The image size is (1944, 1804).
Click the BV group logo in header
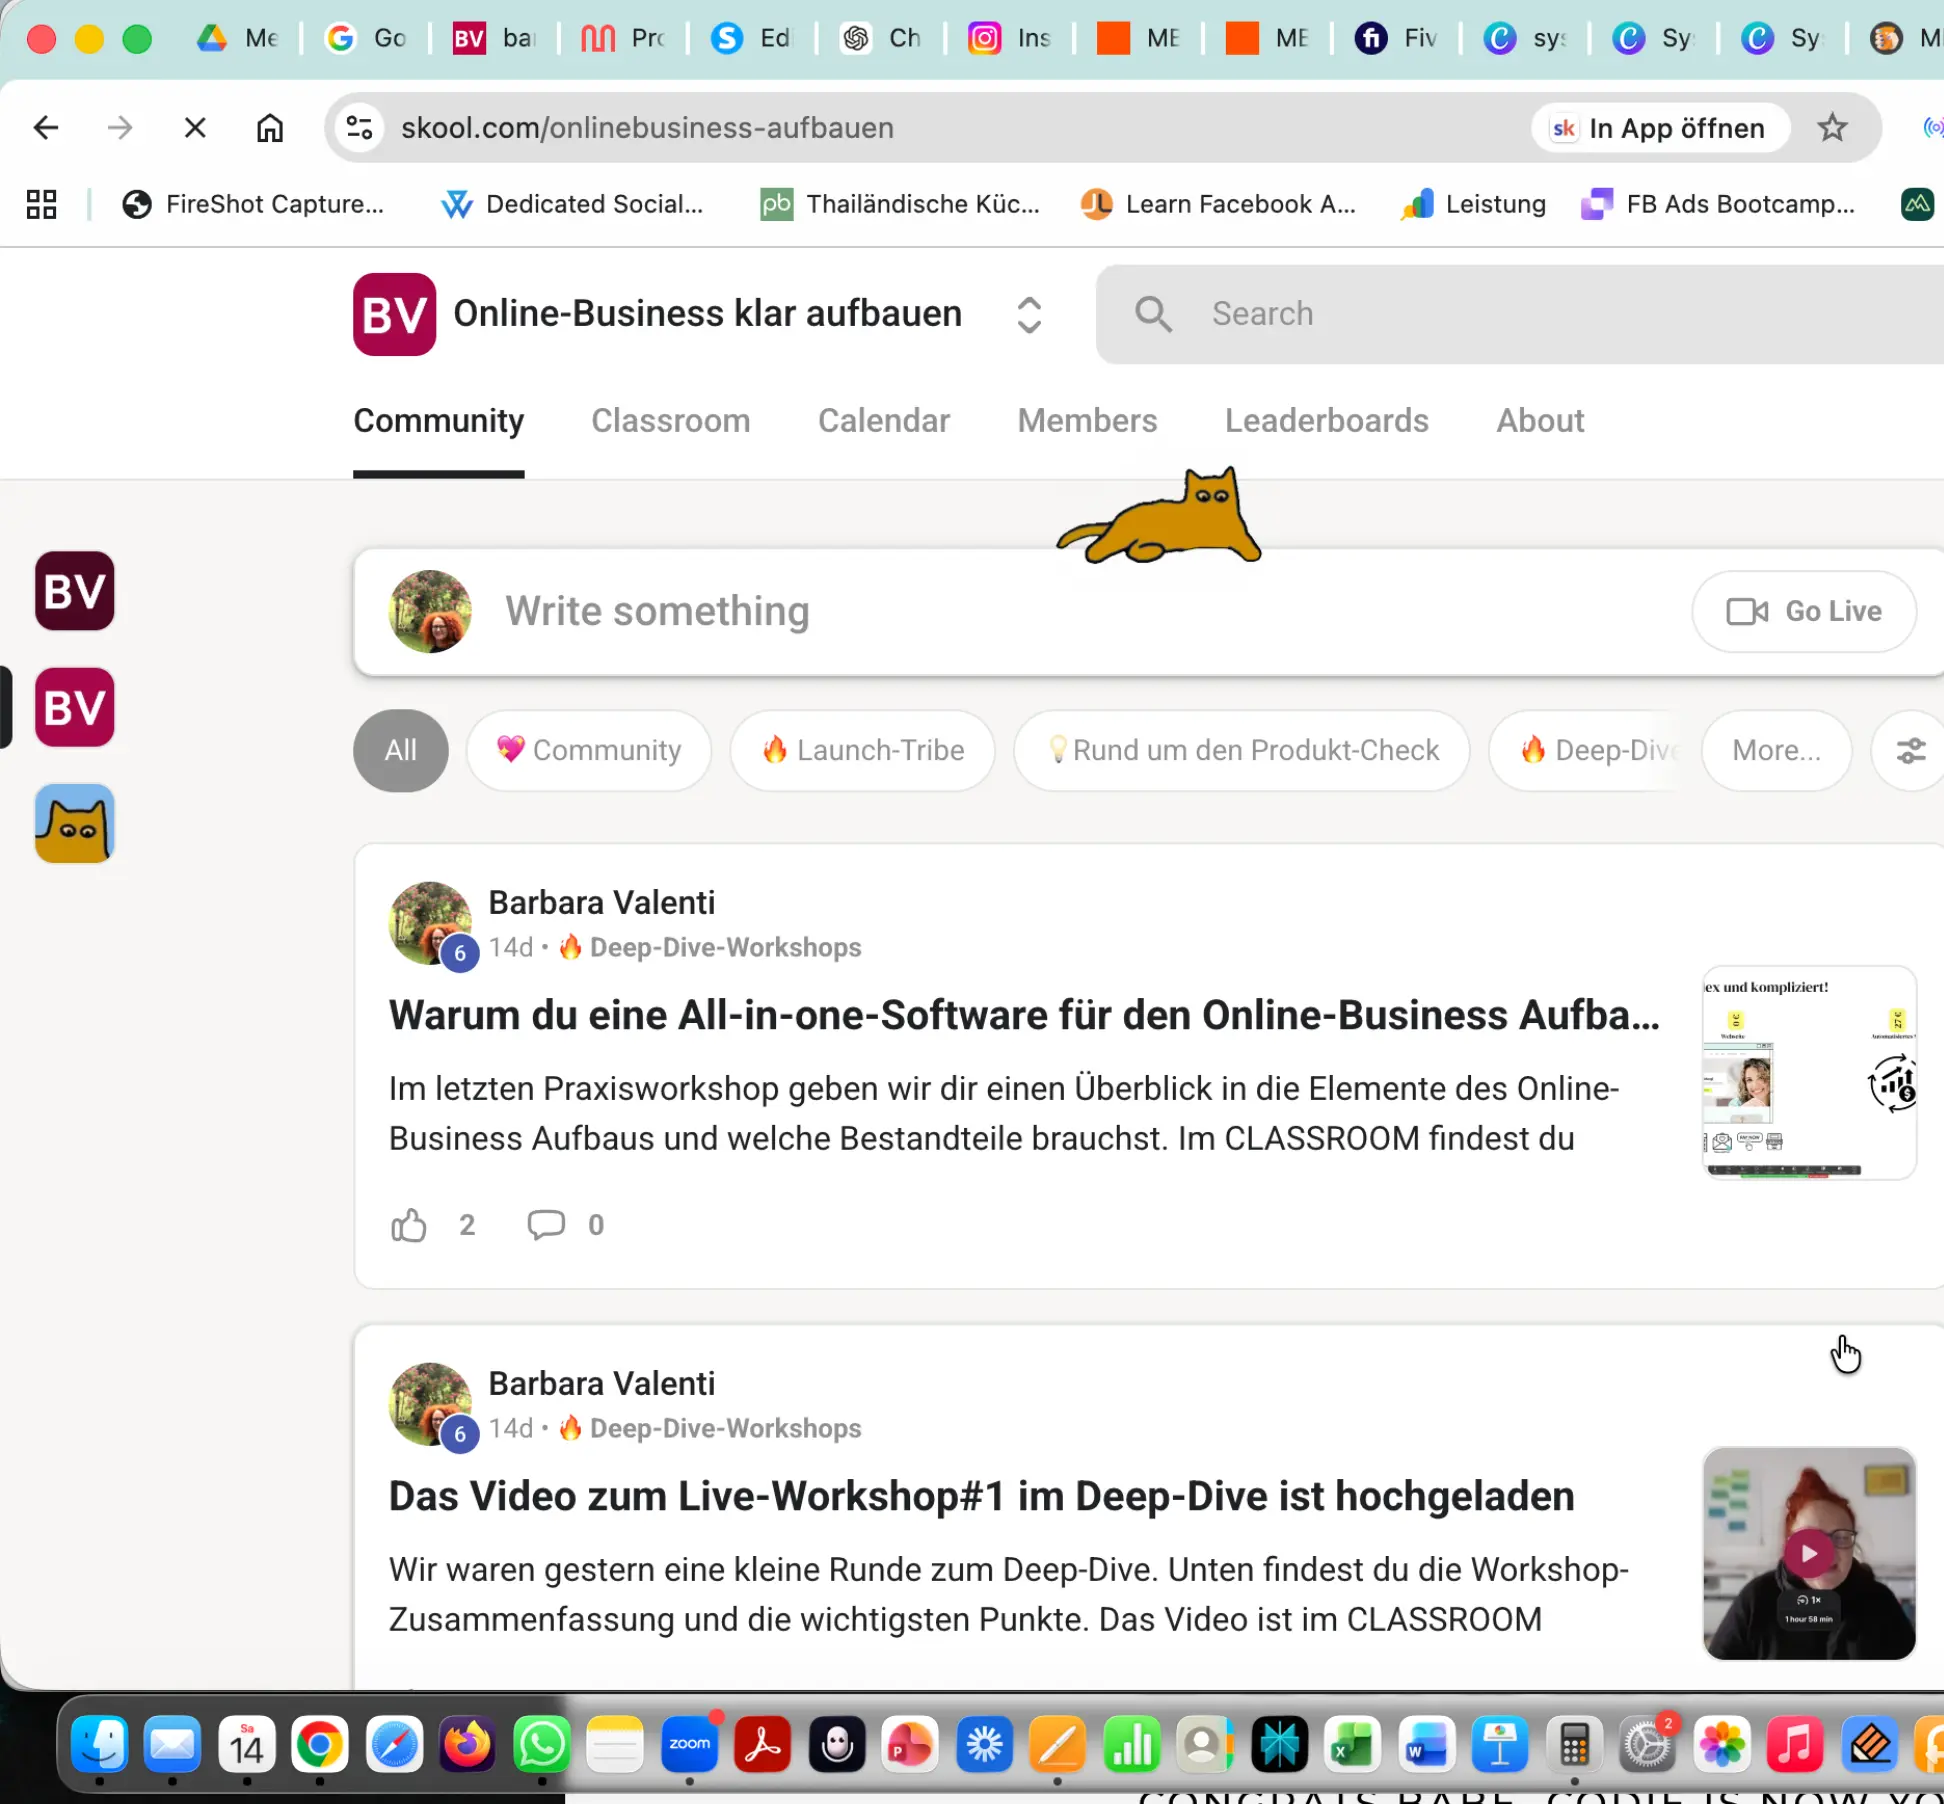tap(394, 314)
